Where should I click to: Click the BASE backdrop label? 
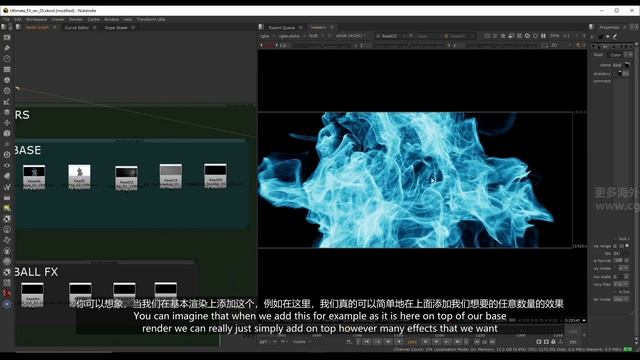point(27,150)
